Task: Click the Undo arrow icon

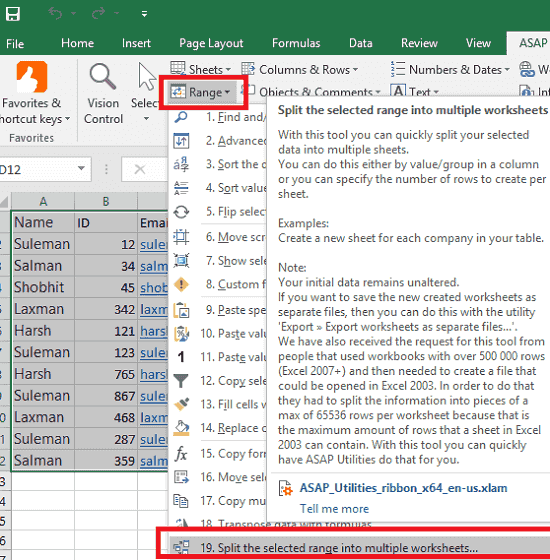Action: [x=55, y=14]
